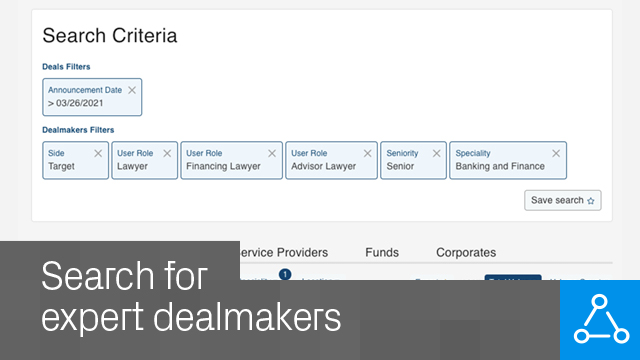Screen dimensions: 640x360
Task: Switch to the Corporates tab
Action: point(466,253)
